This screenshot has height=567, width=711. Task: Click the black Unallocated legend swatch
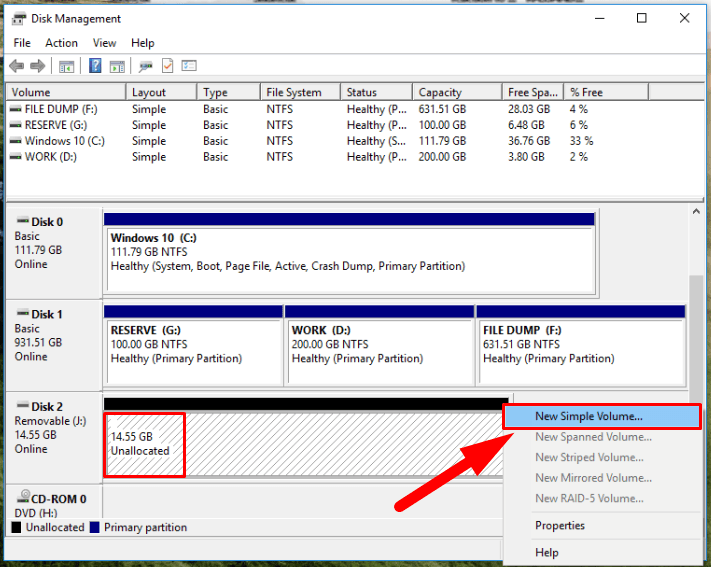tap(16, 528)
